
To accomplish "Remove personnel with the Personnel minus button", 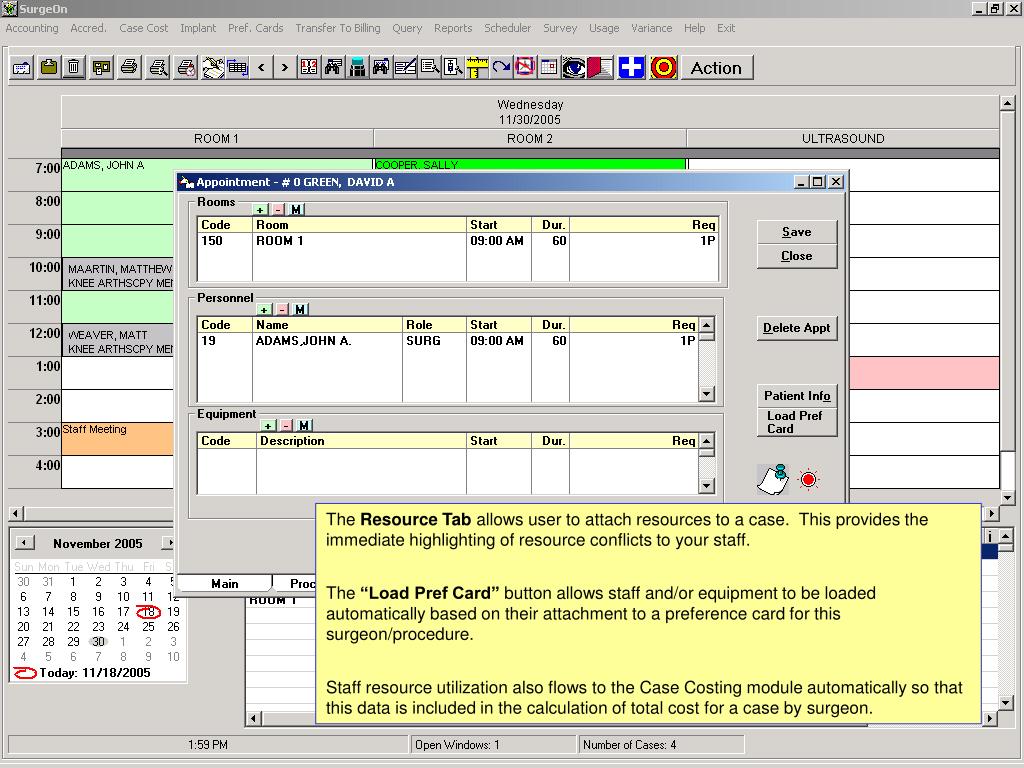I will pos(282,310).
